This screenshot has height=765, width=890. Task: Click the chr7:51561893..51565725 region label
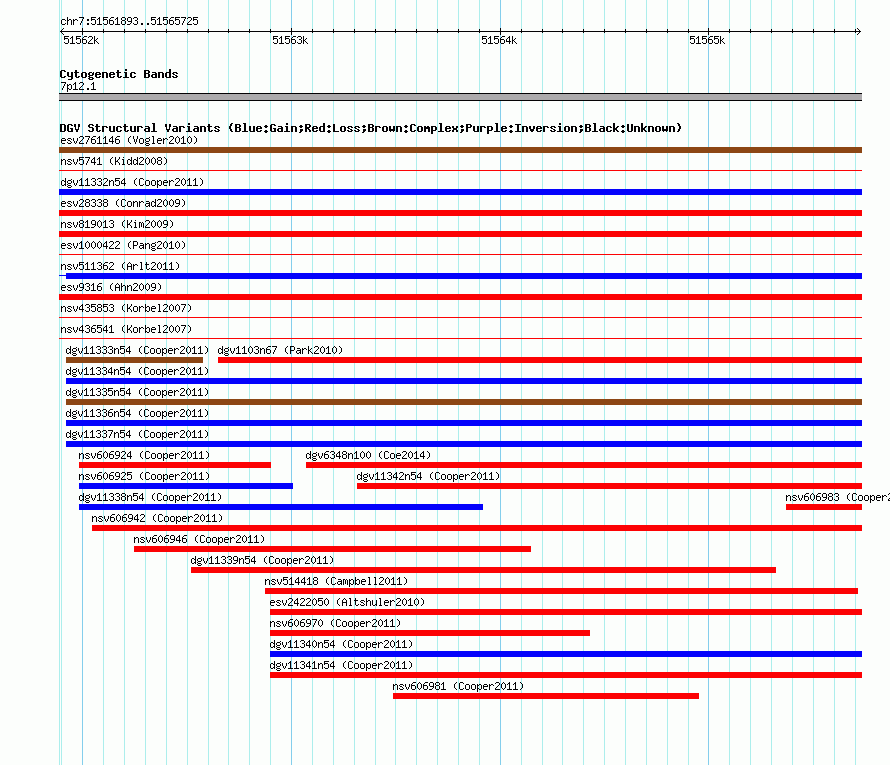[129, 22]
